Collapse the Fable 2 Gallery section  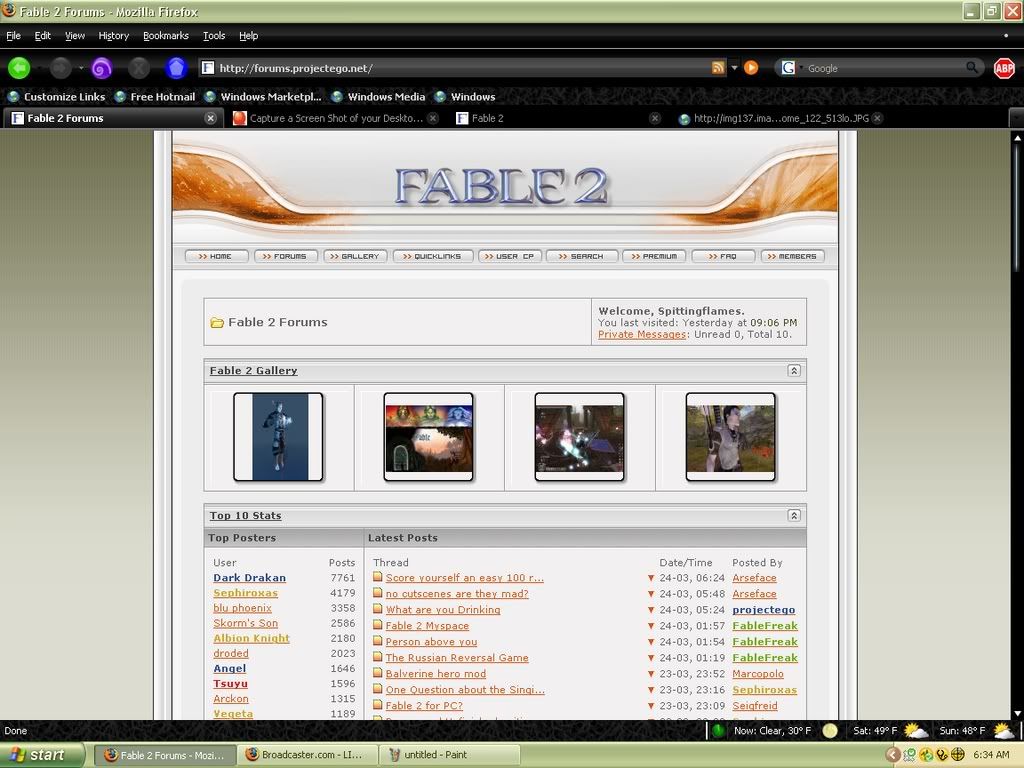pos(794,371)
